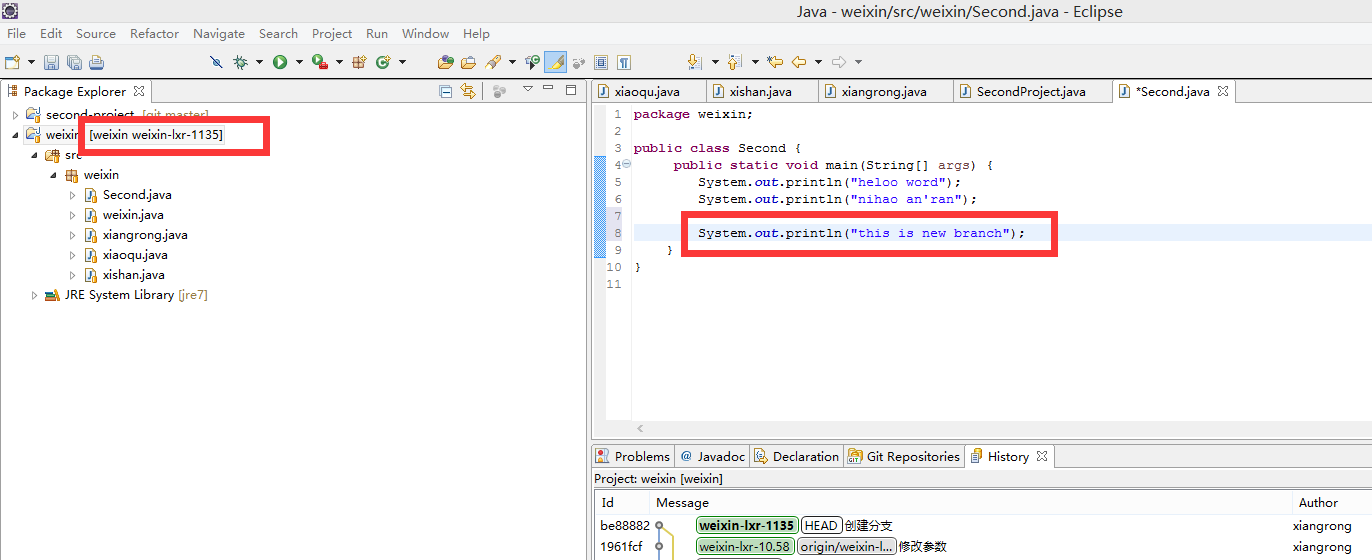Click the New Java Package icon
The image size is (1372, 560).
pyautogui.click(x=360, y=62)
